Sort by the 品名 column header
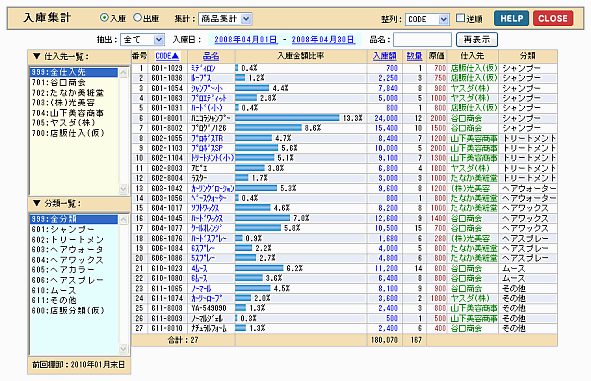 pyautogui.click(x=211, y=56)
